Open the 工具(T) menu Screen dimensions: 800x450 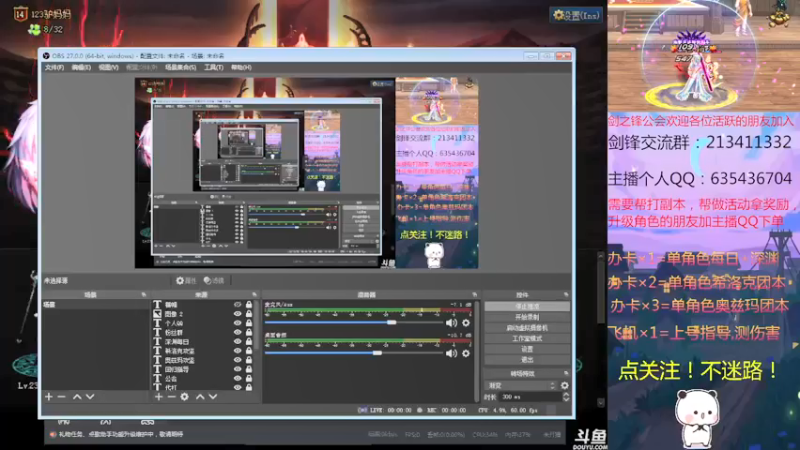click(214, 67)
